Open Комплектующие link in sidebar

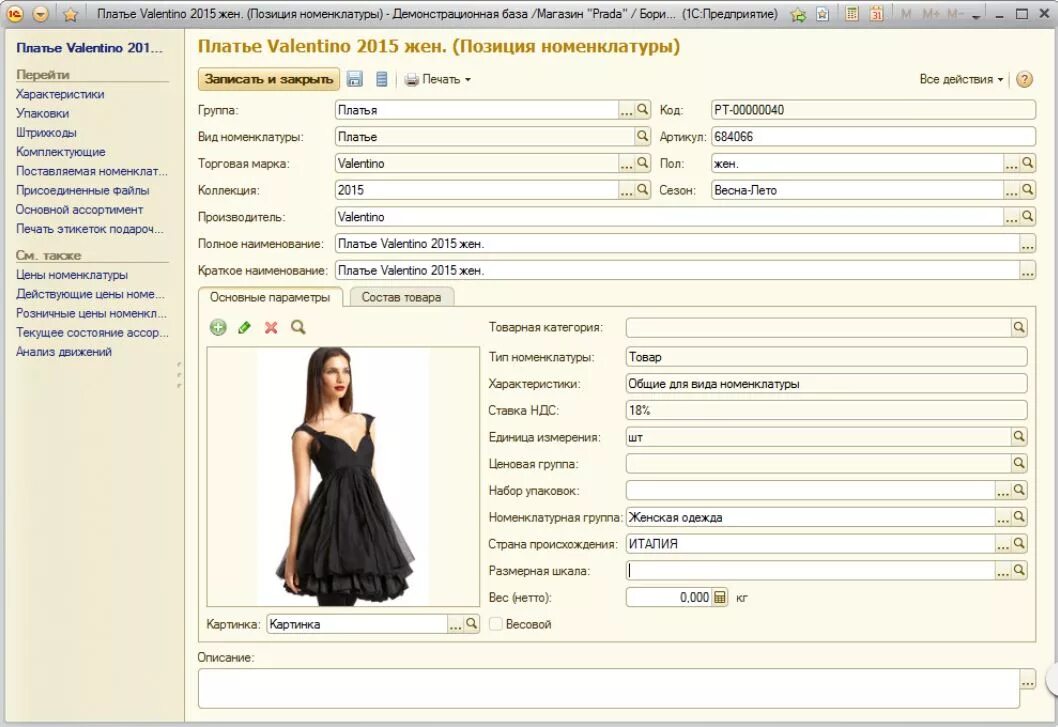pyautogui.click(x=61, y=152)
